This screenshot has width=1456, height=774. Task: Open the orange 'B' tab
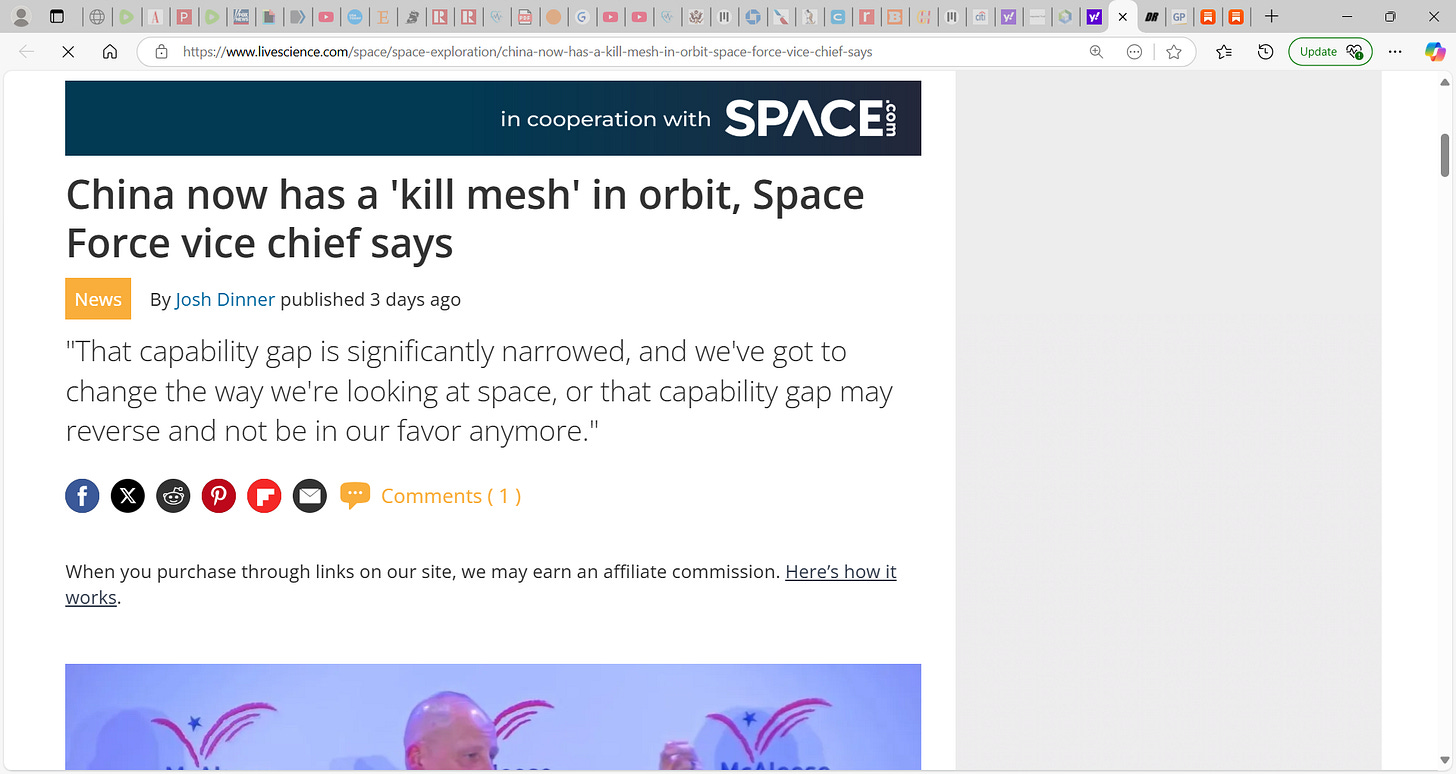894,17
